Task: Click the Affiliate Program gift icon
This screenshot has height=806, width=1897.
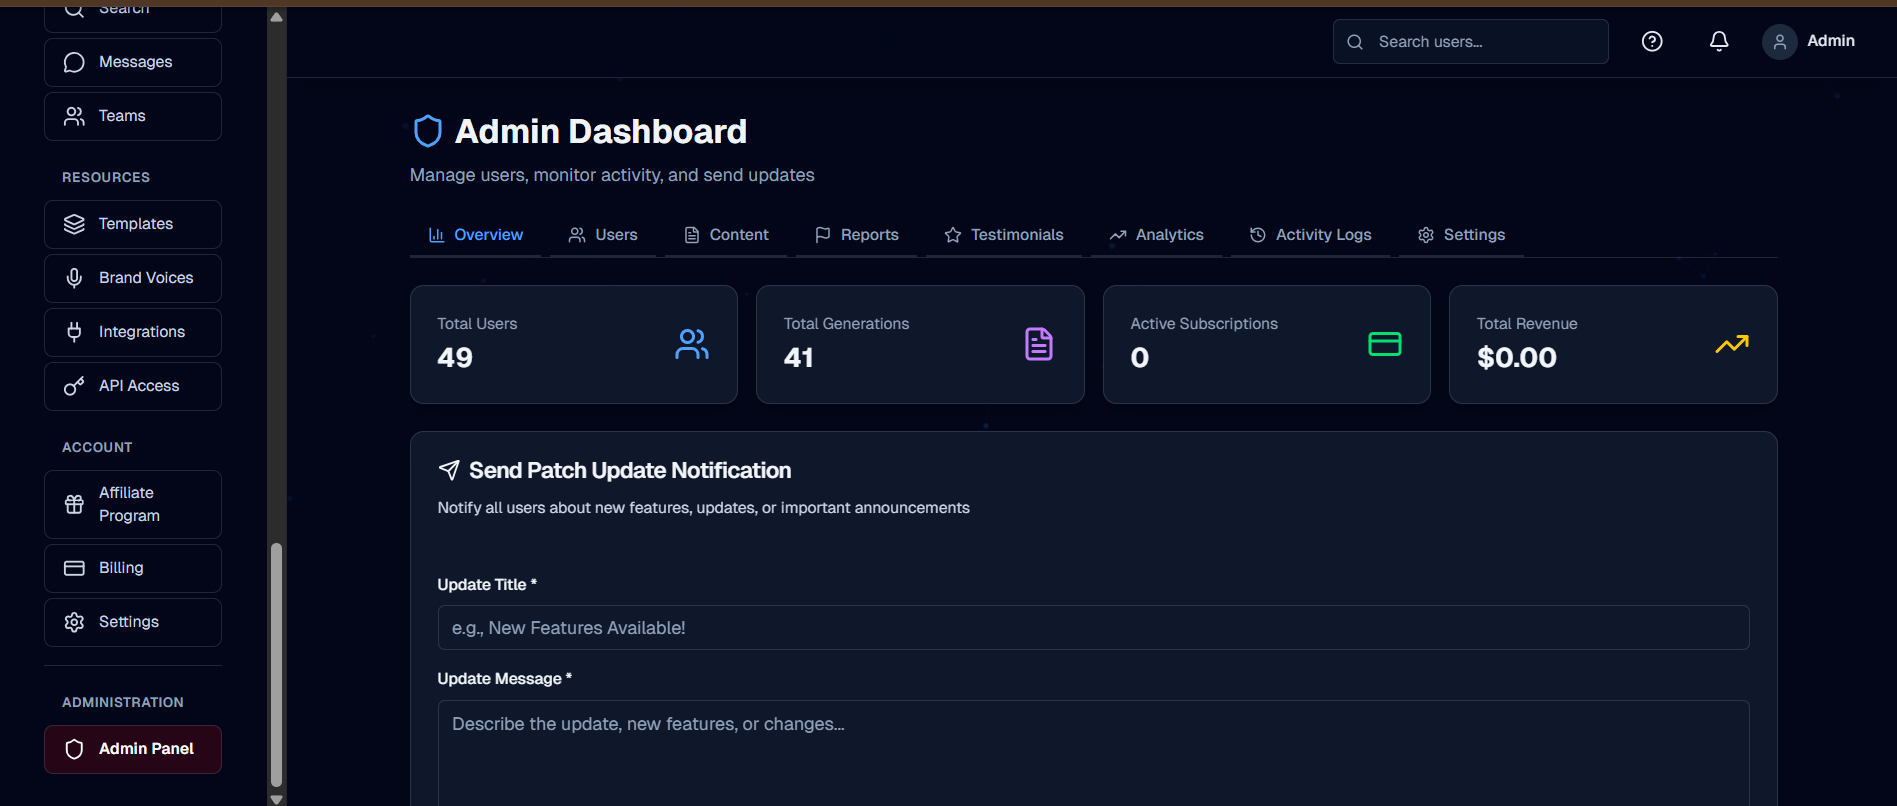Action: [74, 504]
